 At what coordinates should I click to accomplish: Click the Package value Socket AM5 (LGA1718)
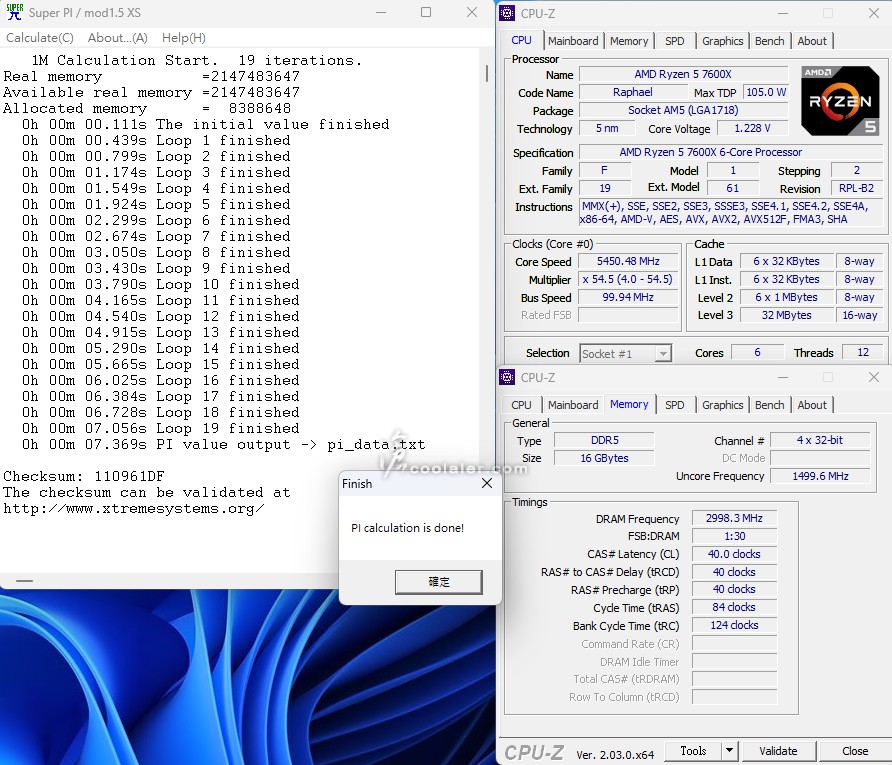[x=683, y=110]
